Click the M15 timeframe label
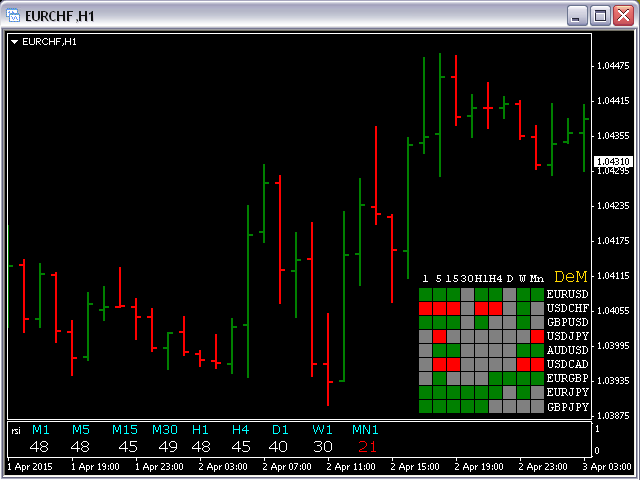The image size is (640, 480). tap(124, 430)
